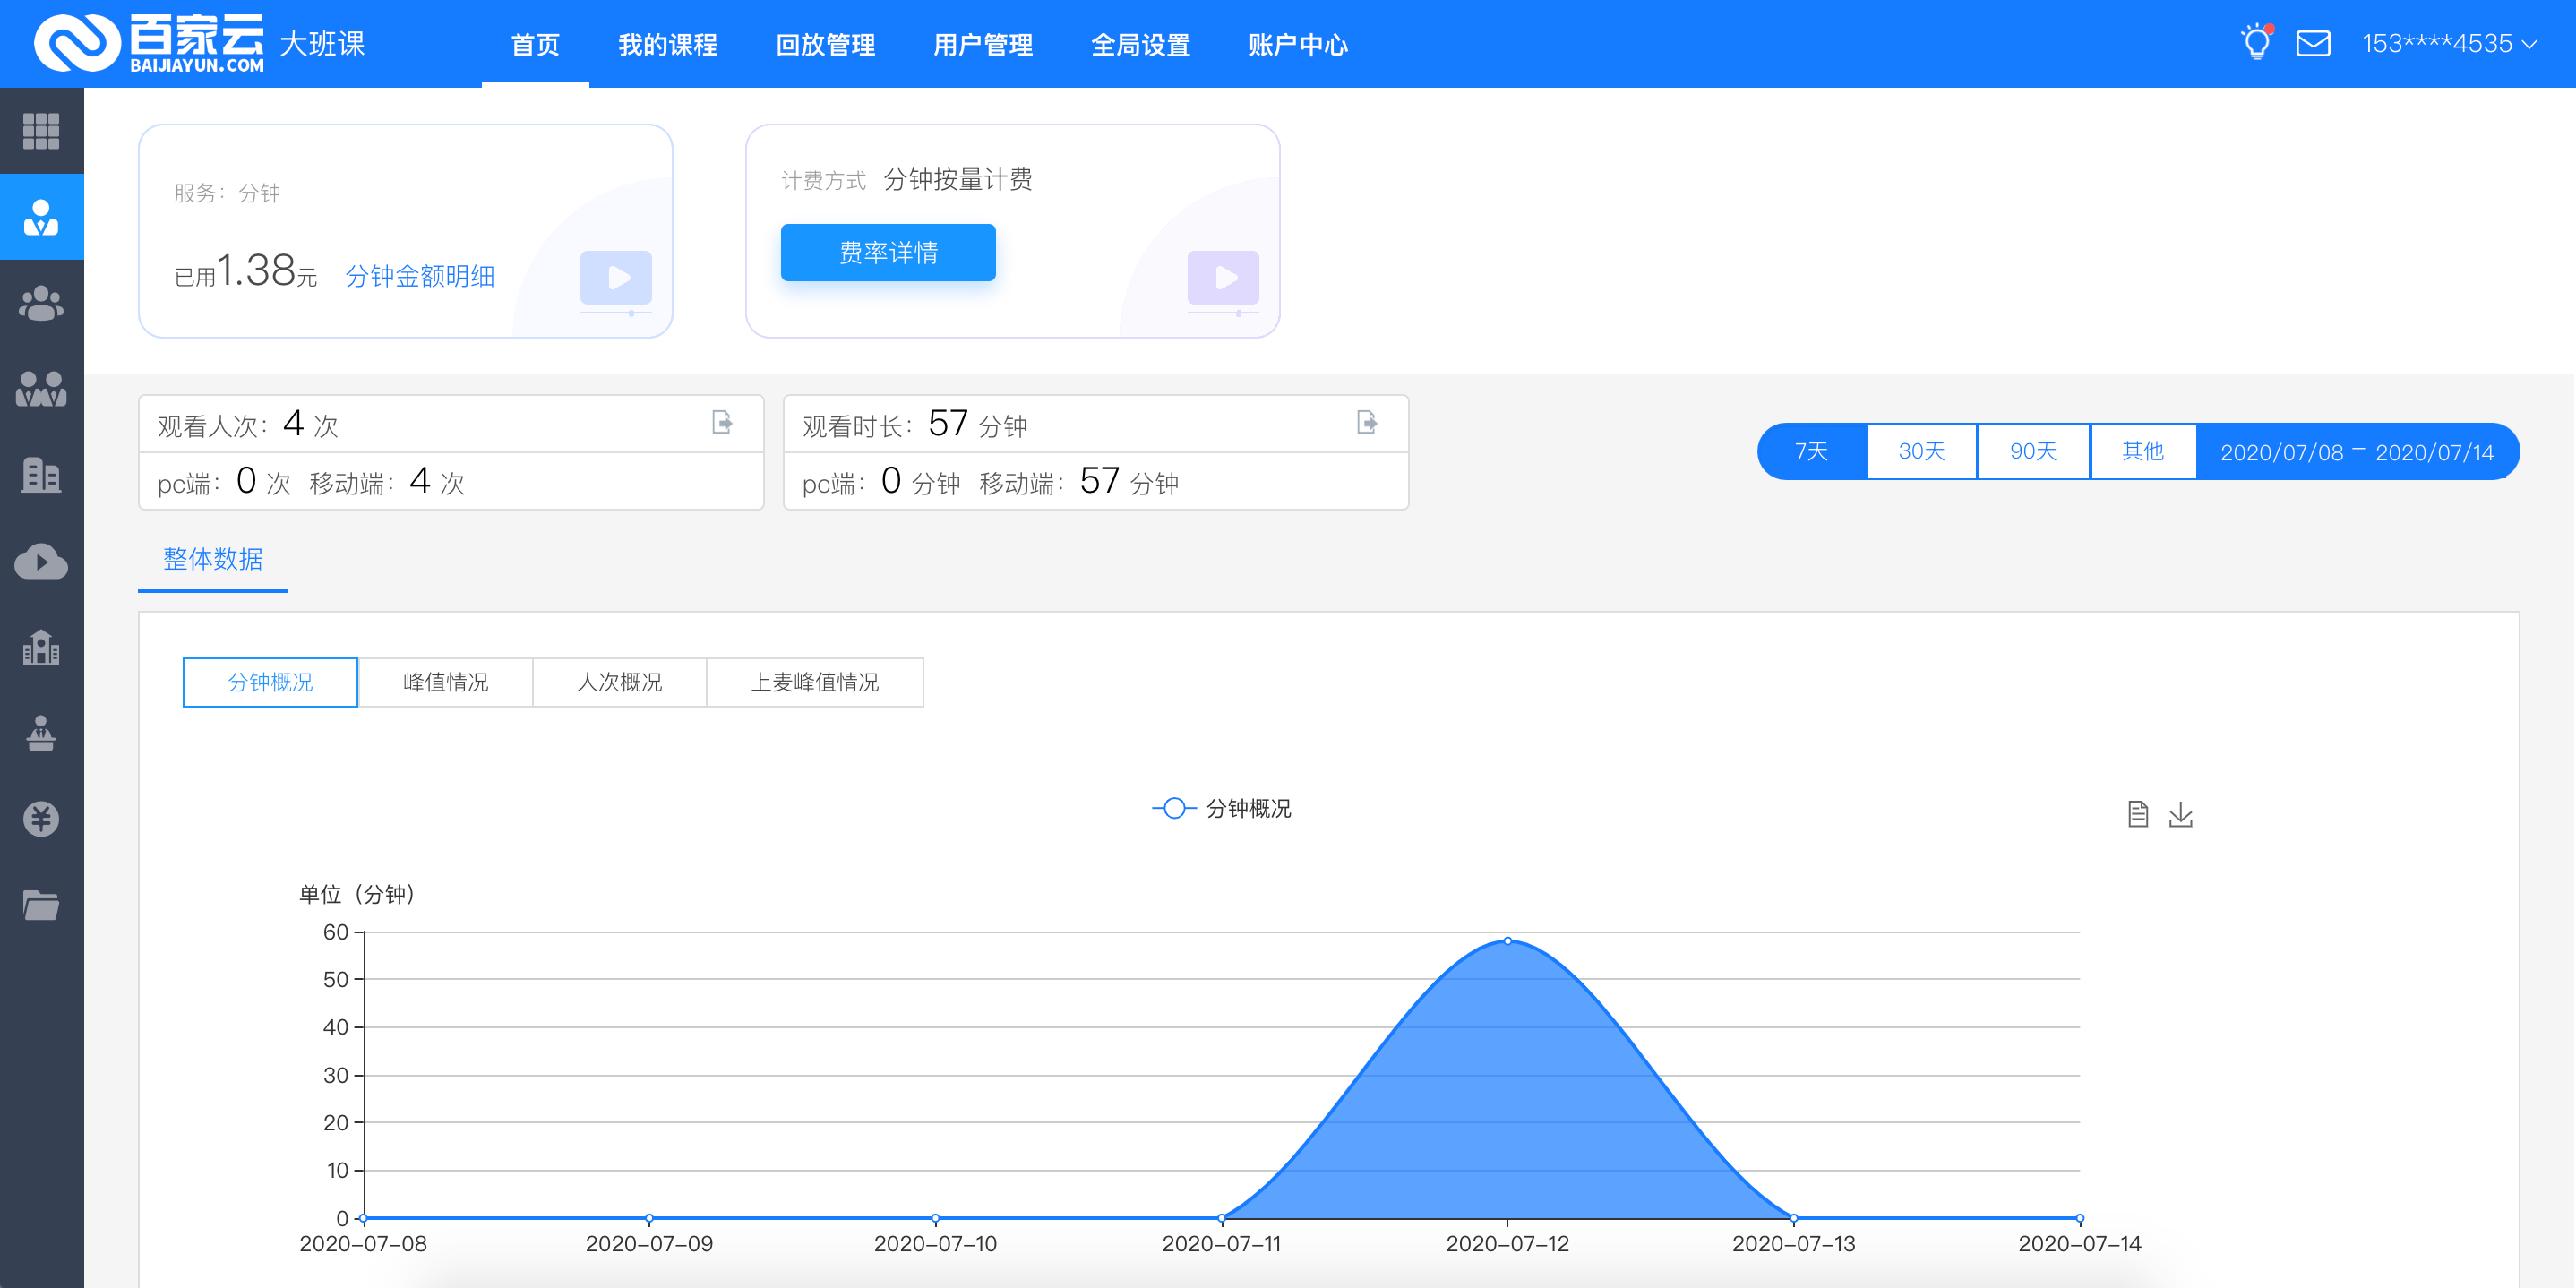Select the 其他 range button
This screenshot has height=1288, width=2576.
[x=2143, y=451]
